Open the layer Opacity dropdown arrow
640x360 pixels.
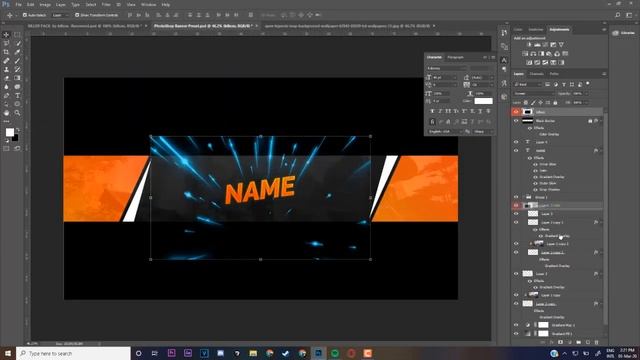pyautogui.click(x=587, y=93)
